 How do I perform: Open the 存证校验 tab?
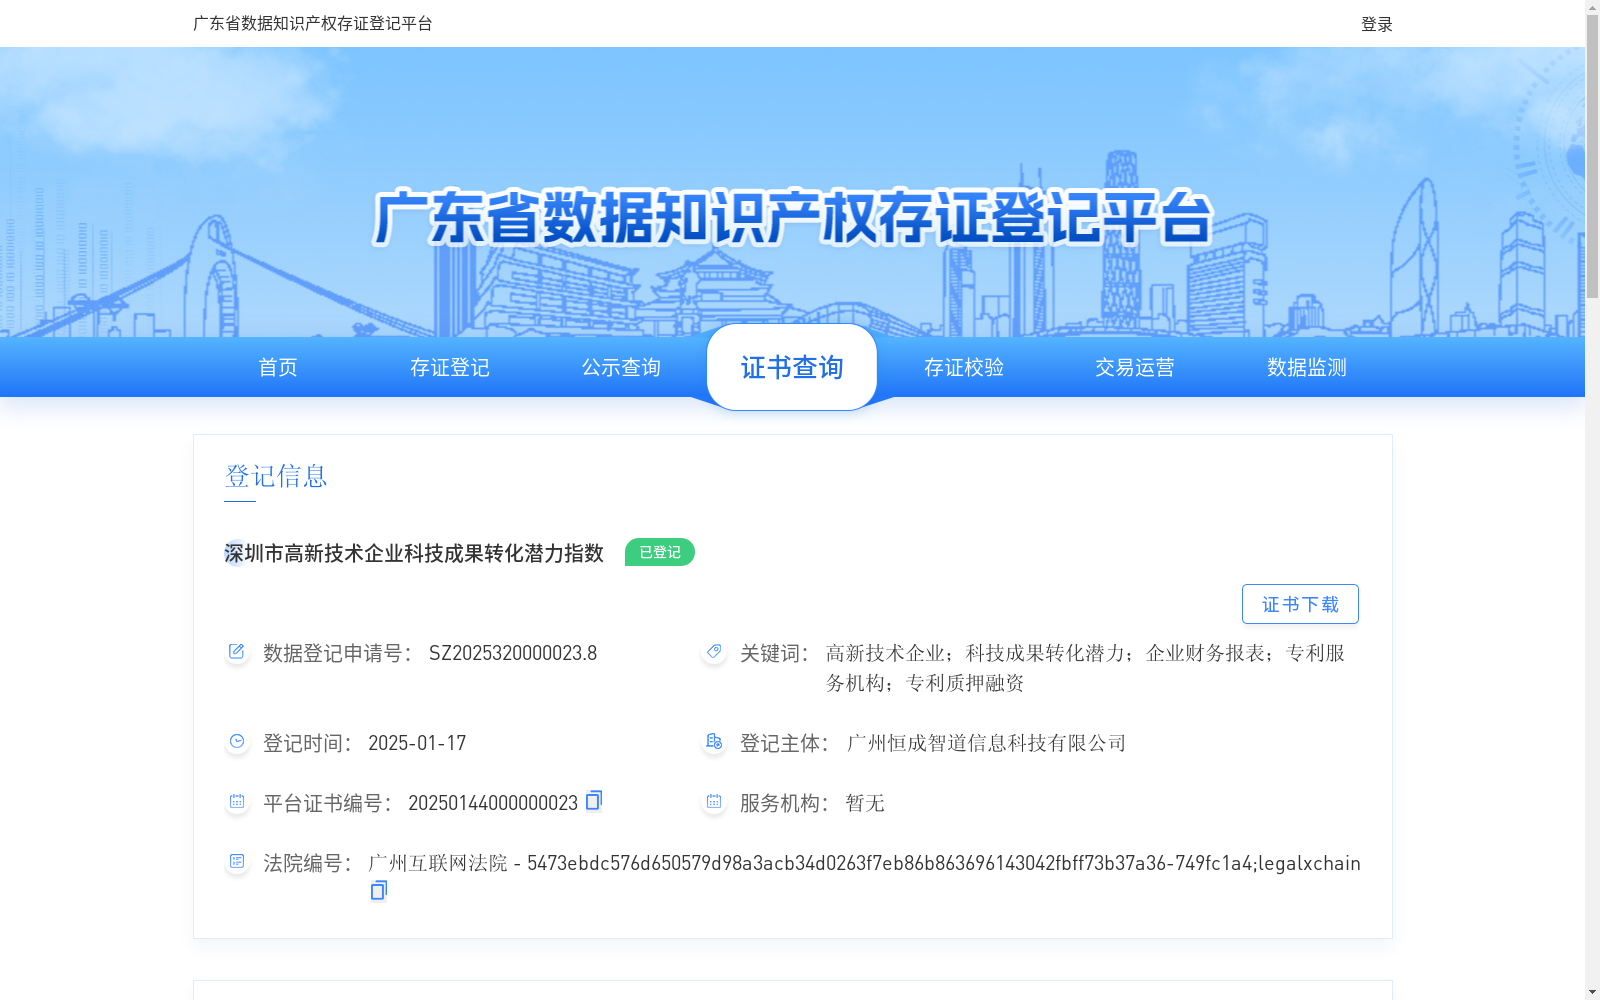(x=964, y=367)
